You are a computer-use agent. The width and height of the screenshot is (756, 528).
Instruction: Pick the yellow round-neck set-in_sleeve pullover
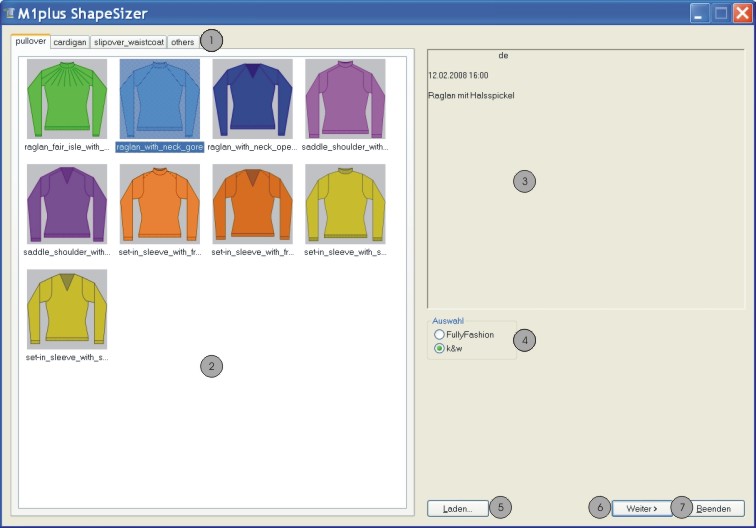pos(345,204)
